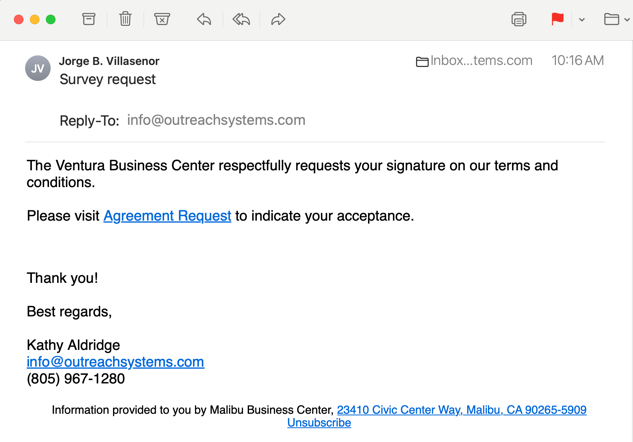Click the Unsubscribe link

tap(319, 423)
